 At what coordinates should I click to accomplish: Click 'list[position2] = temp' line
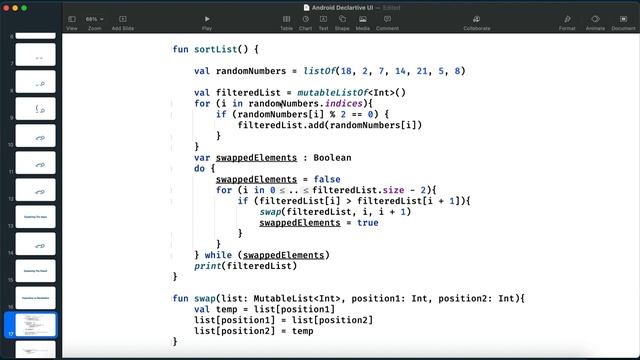click(x=253, y=331)
